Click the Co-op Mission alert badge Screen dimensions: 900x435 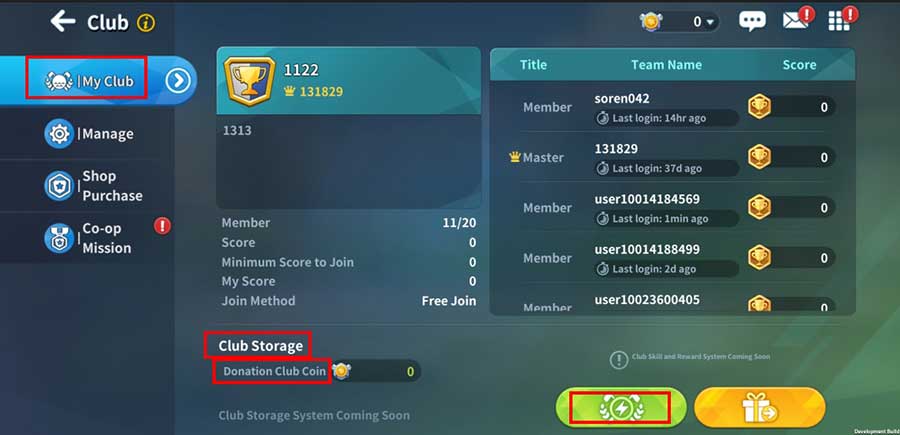pyautogui.click(x=162, y=226)
